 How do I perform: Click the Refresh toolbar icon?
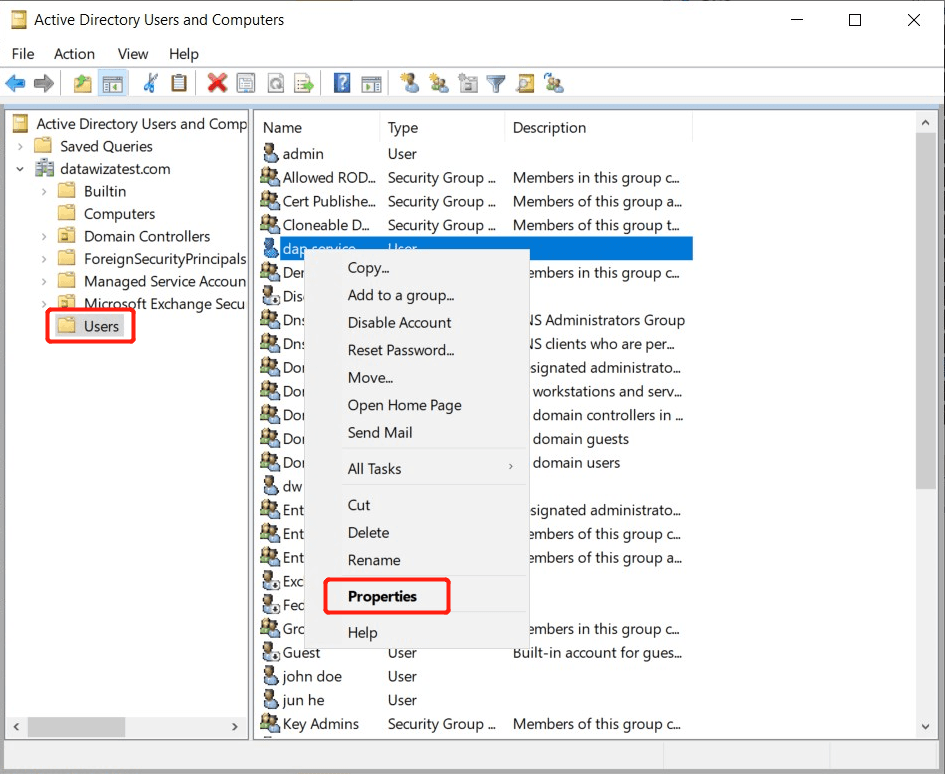point(276,83)
